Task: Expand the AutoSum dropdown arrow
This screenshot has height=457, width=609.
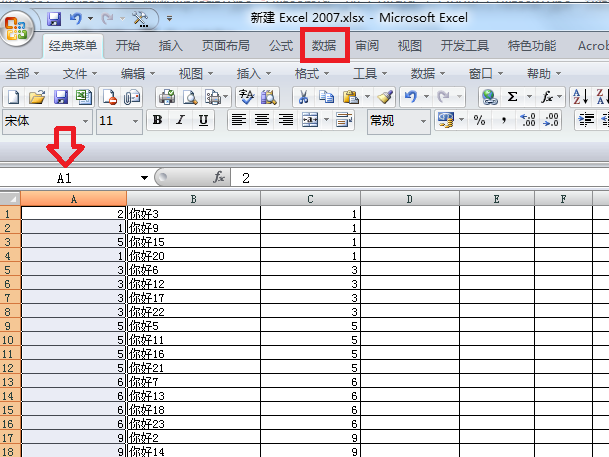Action: [x=529, y=97]
